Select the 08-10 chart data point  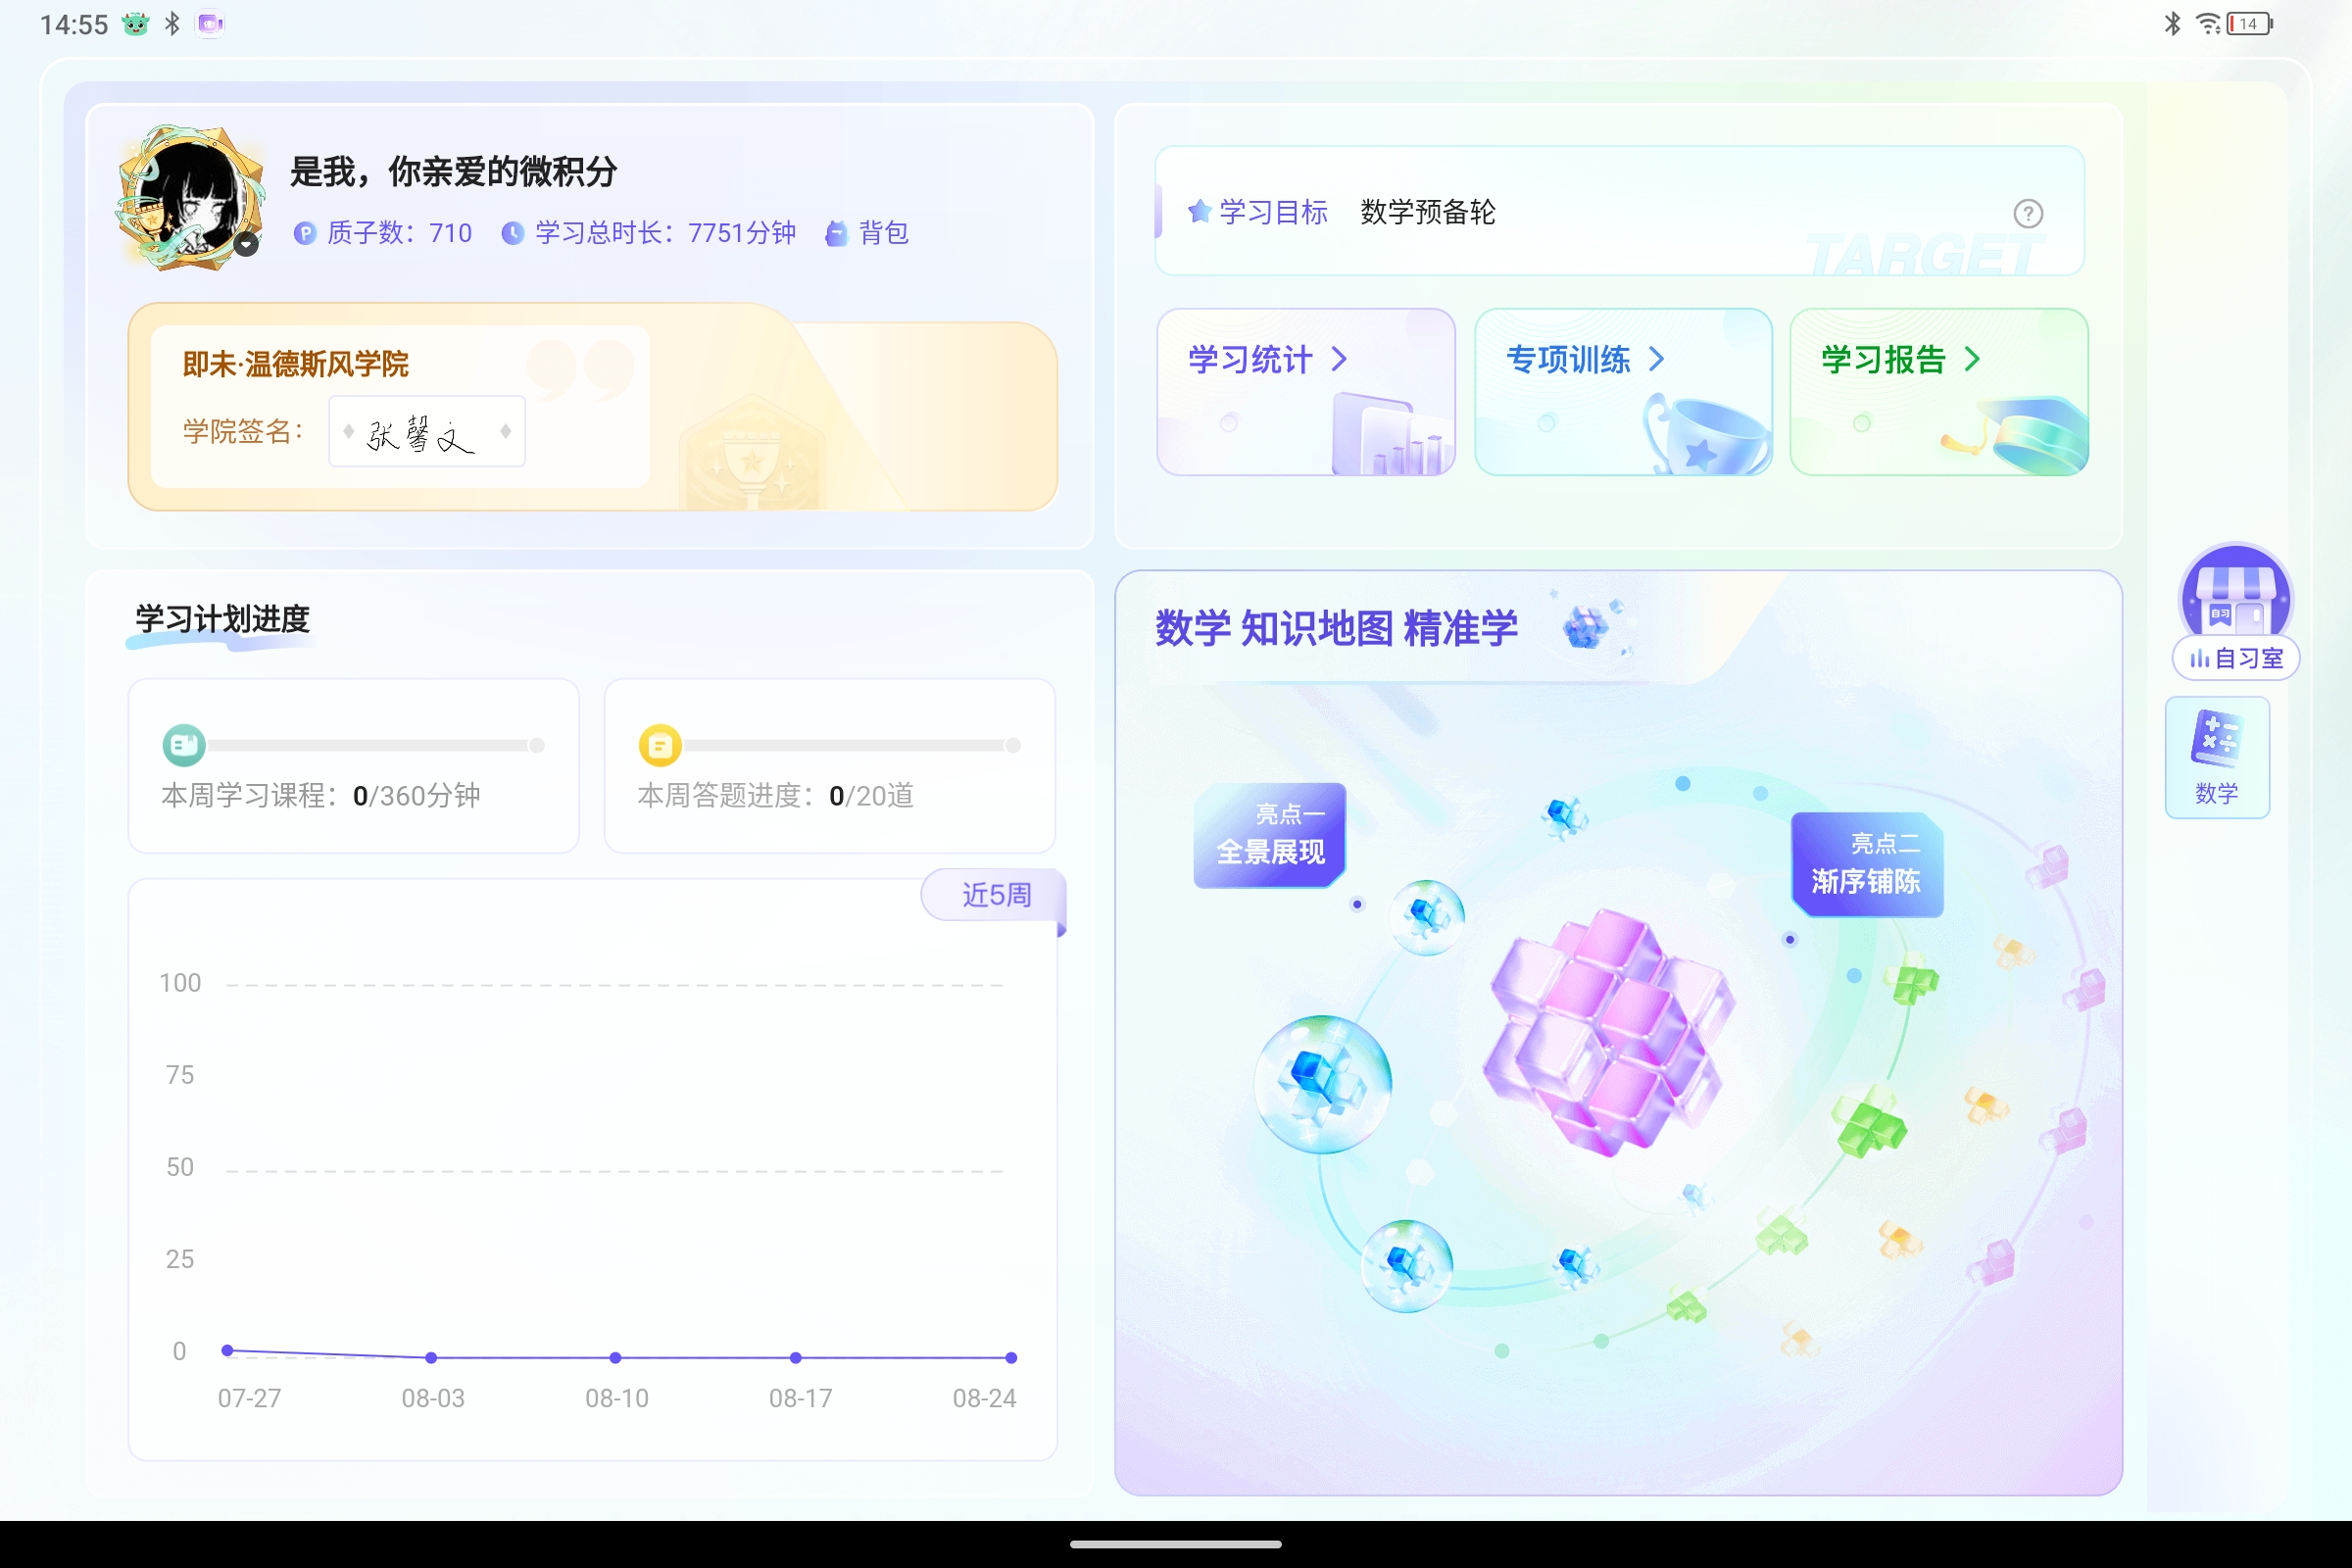615,1358
